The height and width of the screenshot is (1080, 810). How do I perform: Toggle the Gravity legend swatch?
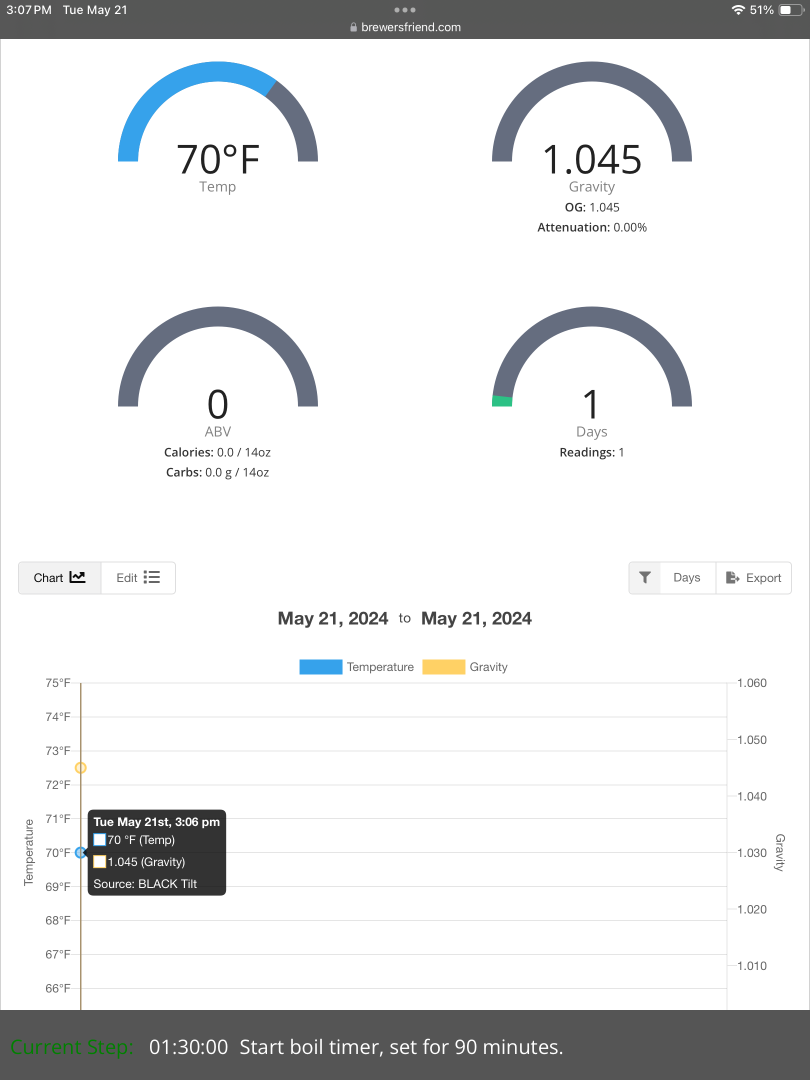tap(443, 667)
